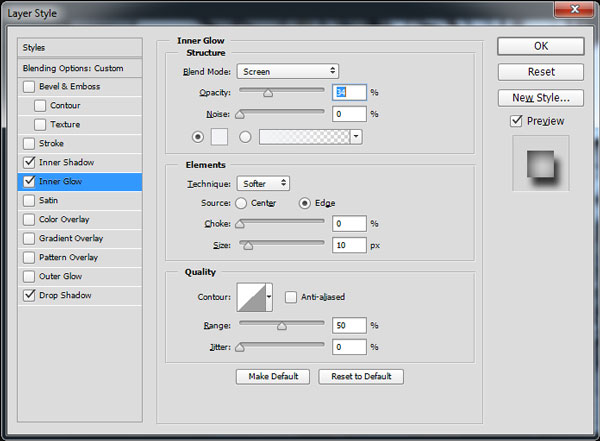
Task: Click the Opacity percent input field
Action: click(x=349, y=92)
